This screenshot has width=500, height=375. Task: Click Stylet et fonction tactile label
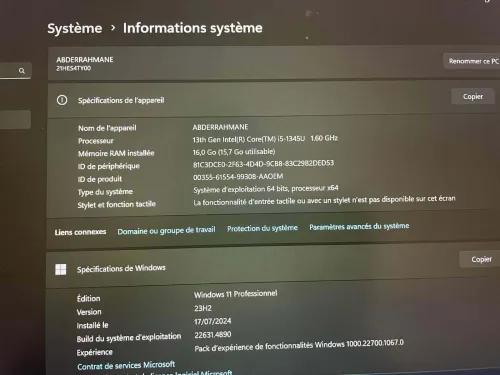(x=117, y=204)
